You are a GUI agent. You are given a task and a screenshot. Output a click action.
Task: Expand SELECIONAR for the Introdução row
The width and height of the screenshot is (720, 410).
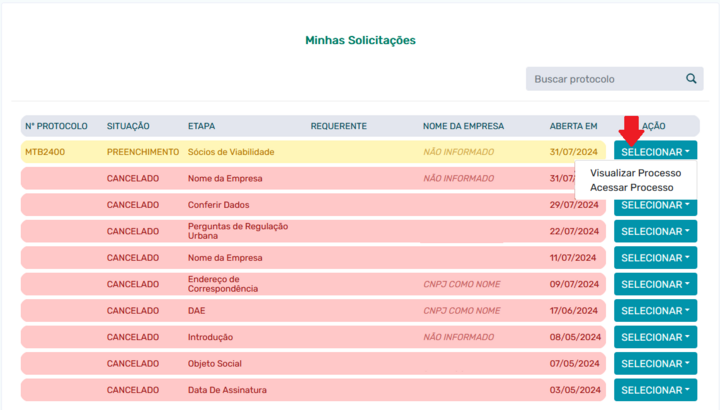pos(655,337)
